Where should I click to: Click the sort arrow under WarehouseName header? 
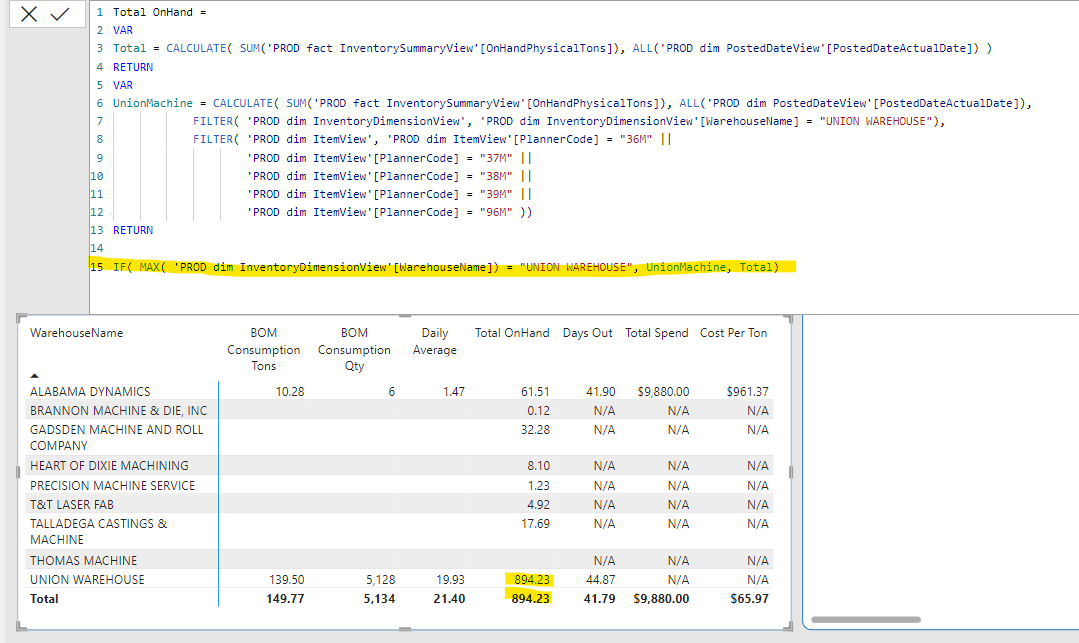tap(34, 376)
